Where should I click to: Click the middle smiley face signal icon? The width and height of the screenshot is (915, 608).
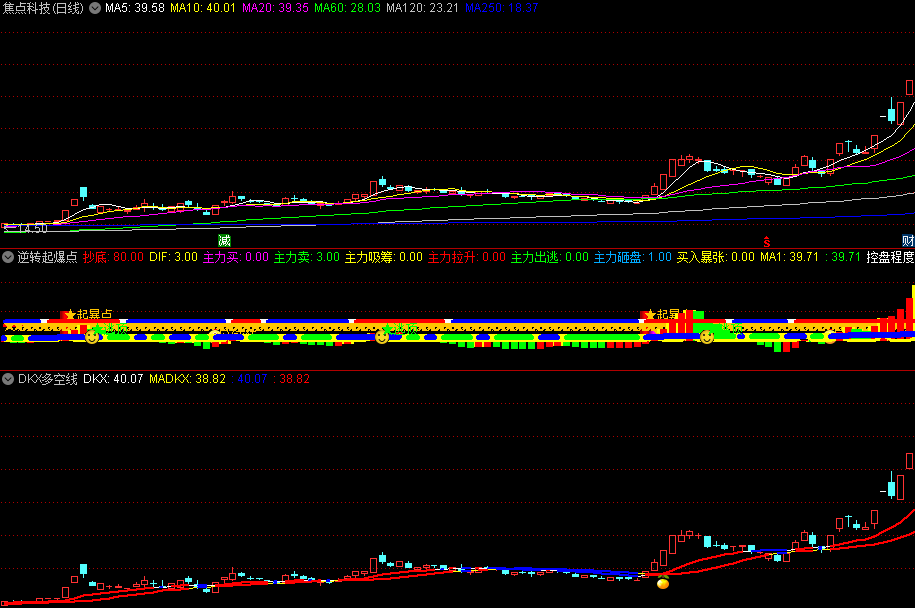[382, 337]
